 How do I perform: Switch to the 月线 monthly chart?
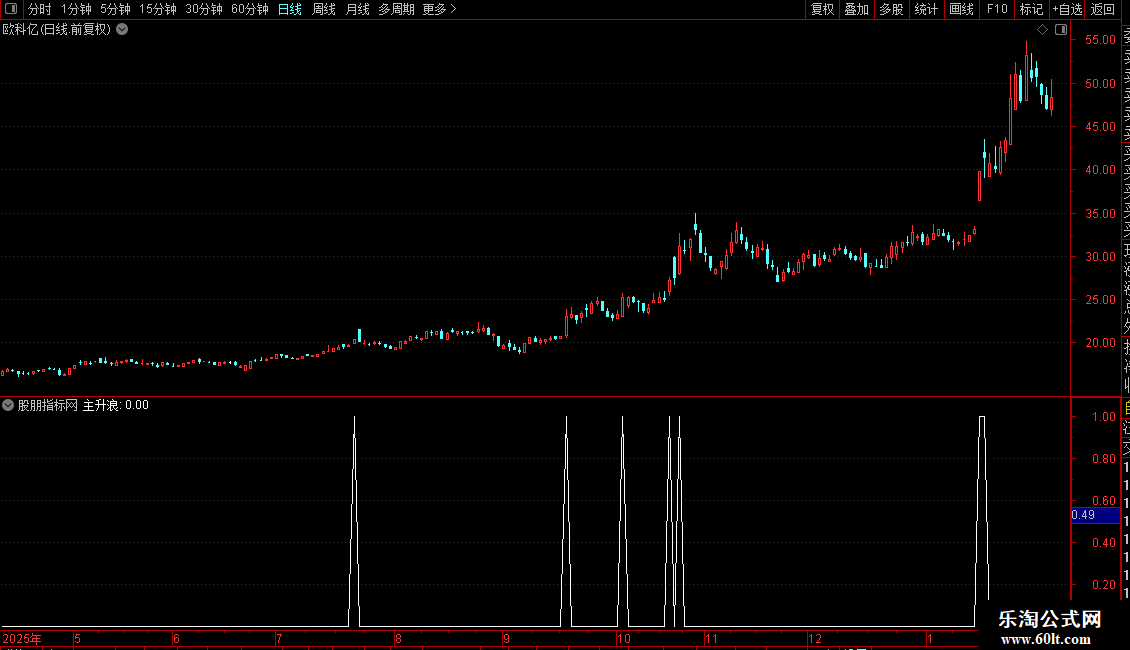[357, 9]
